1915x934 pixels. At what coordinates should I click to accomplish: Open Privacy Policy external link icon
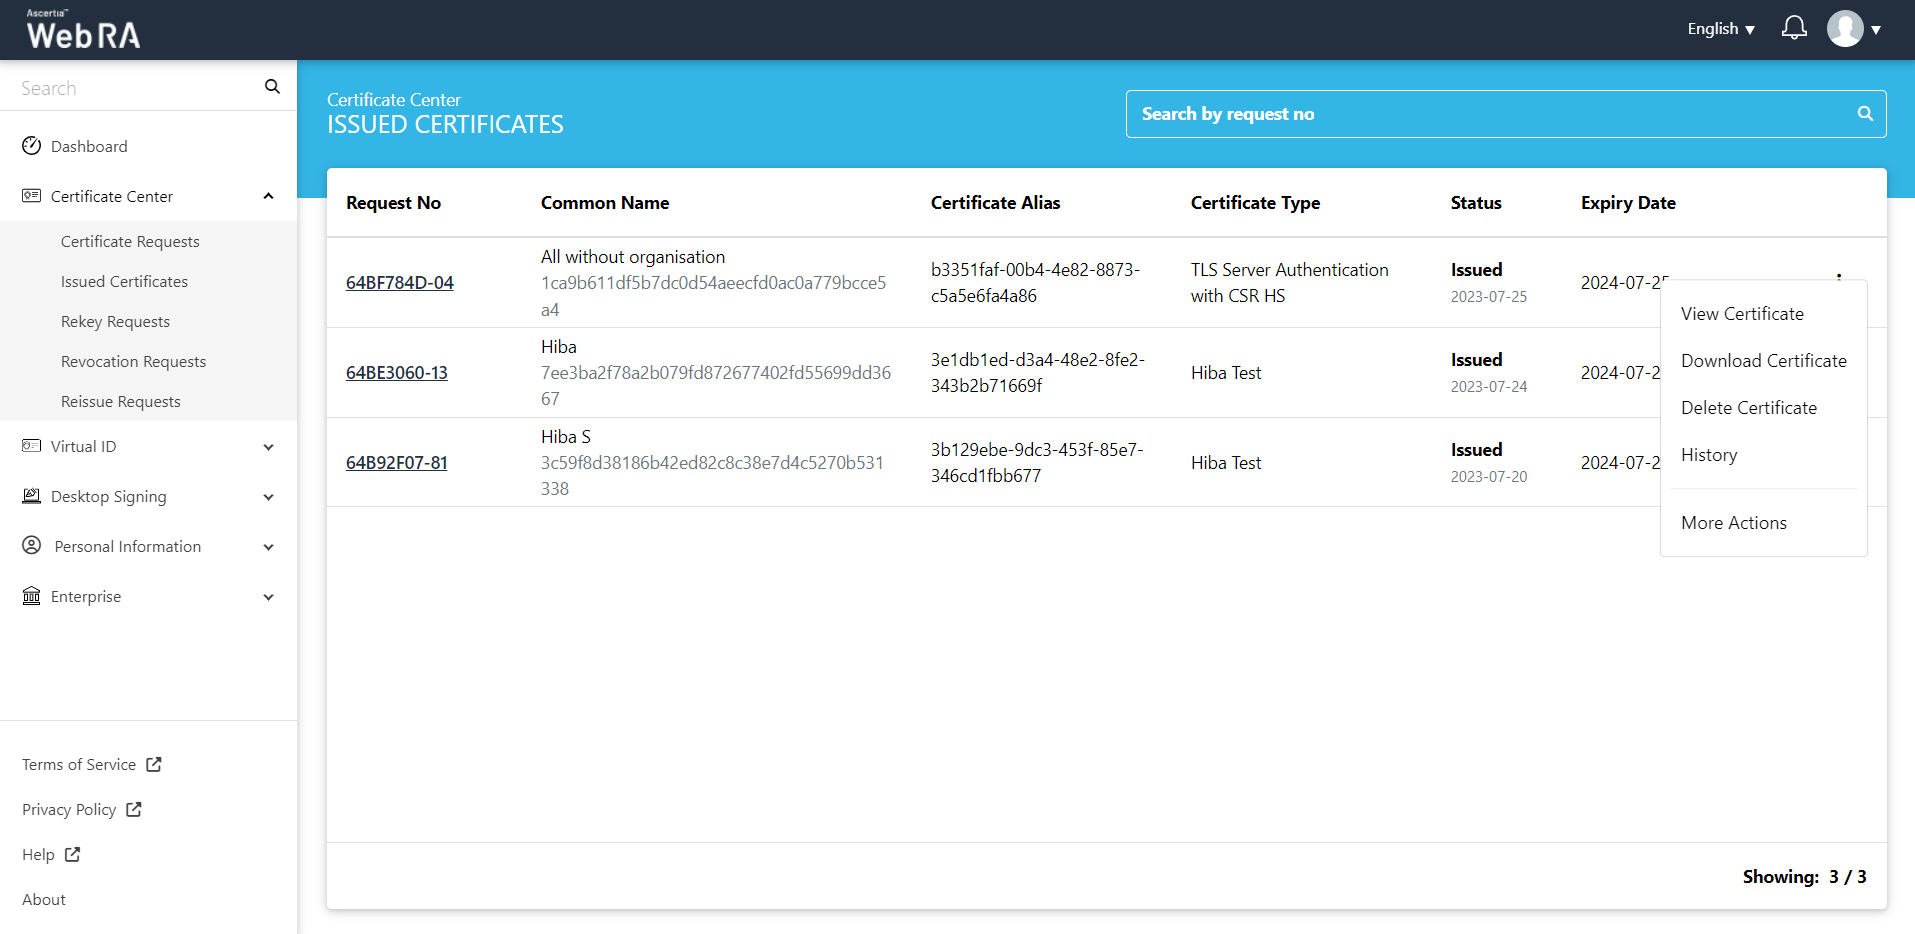[x=134, y=809]
